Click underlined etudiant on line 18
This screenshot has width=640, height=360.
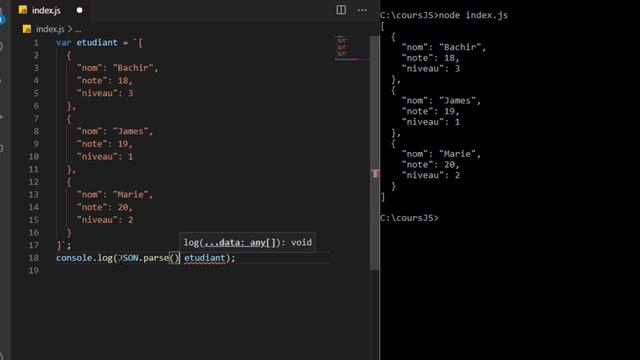(204, 258)
